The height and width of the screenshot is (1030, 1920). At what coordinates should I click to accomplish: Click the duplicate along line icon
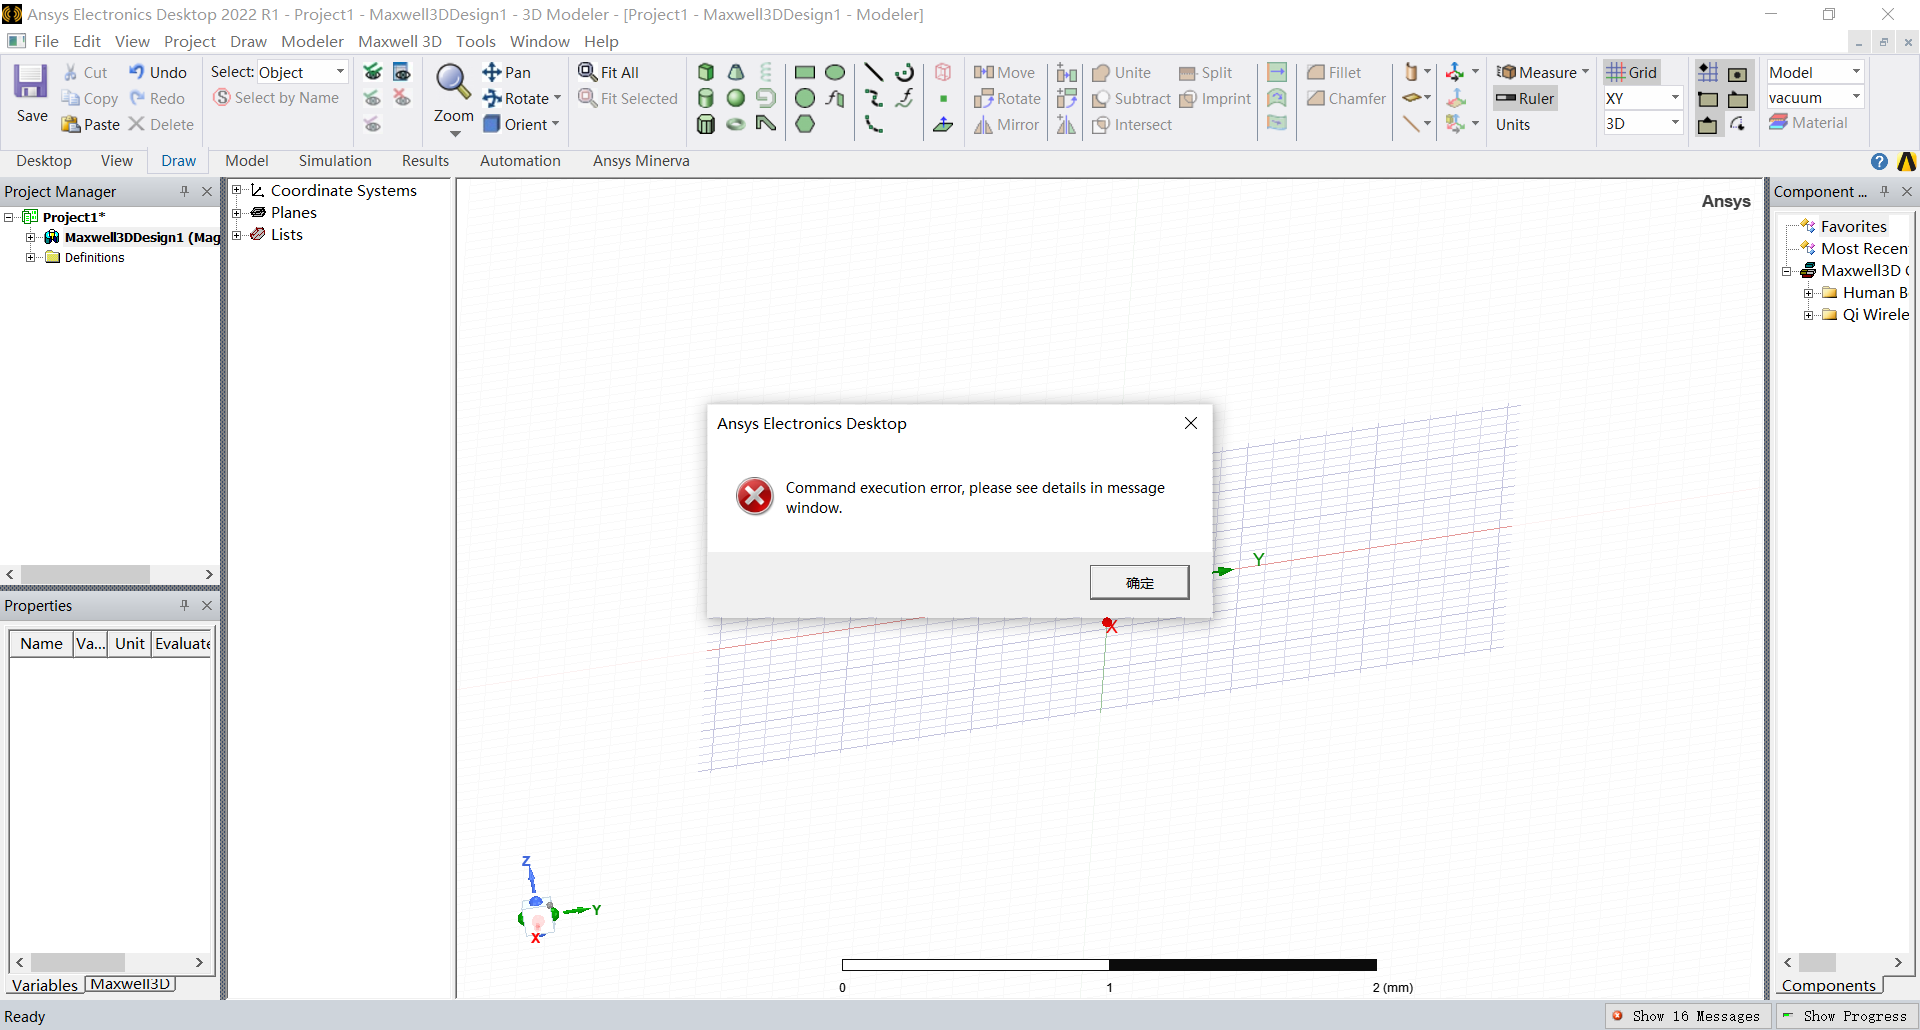point(1067,72)
